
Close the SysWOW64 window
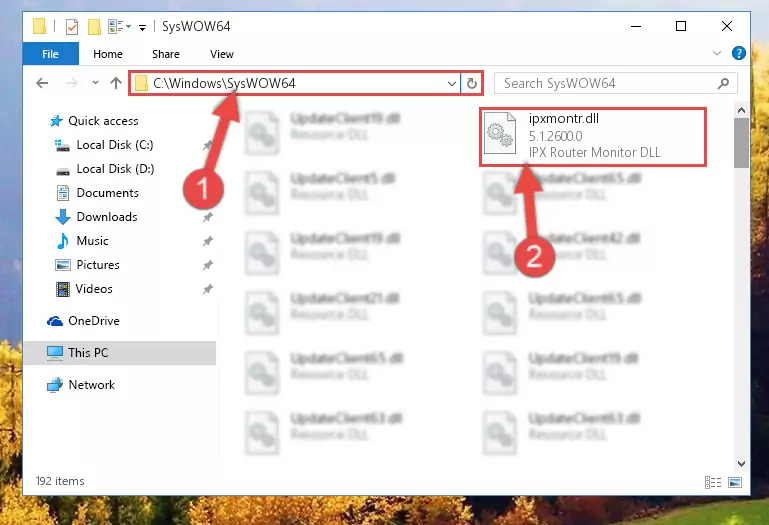coord(727,26)
